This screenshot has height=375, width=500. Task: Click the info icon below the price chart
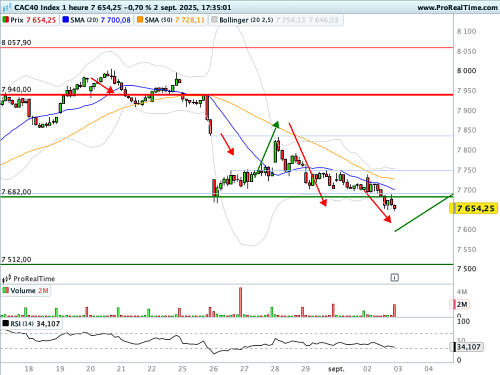click(395, 277)
